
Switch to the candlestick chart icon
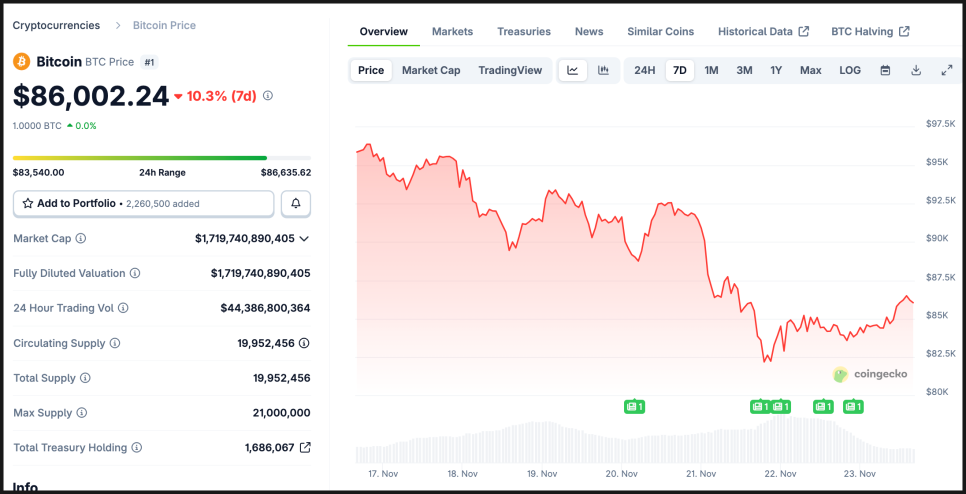[x=603, y=70]
